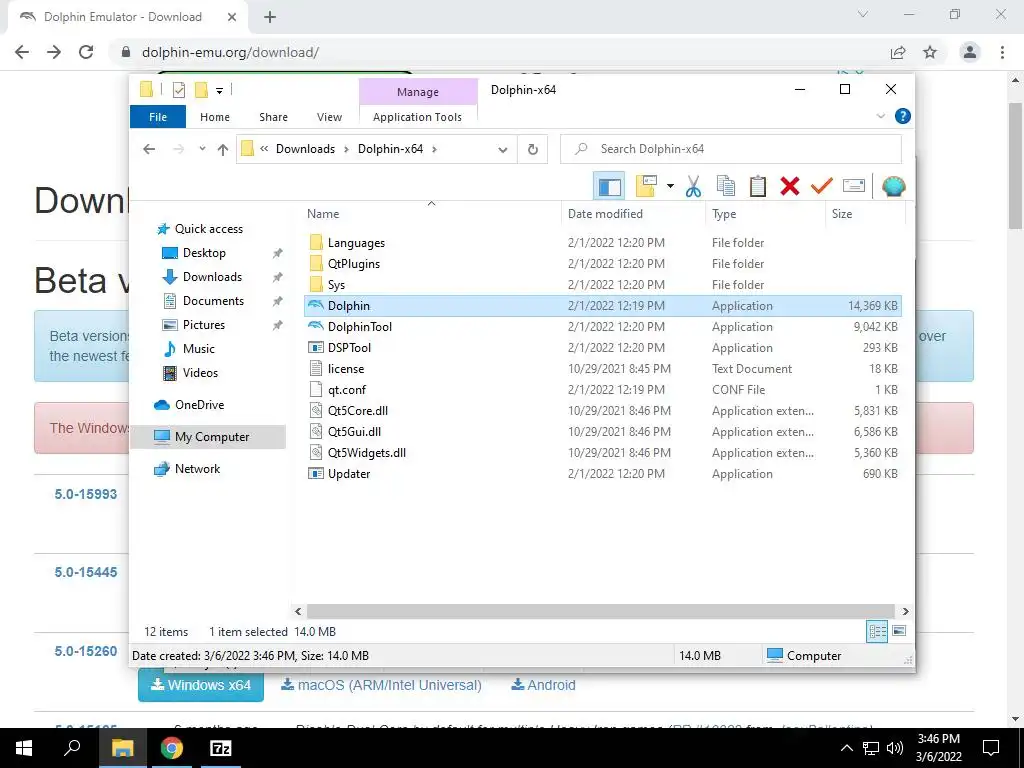This screenshot has width=1024, height=768.
Task: Open Downloads in navigation pane
Action: pos(212,277)
